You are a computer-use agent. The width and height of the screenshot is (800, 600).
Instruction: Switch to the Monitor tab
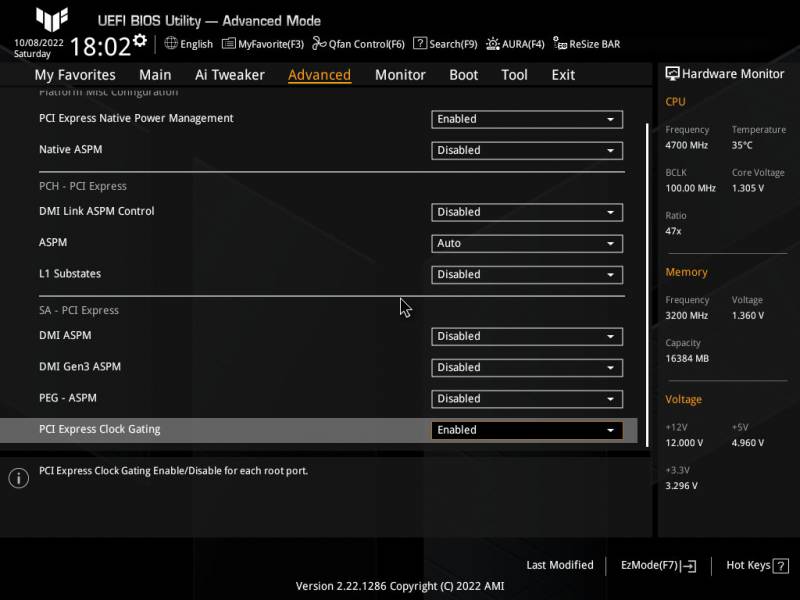coord(400,75)
